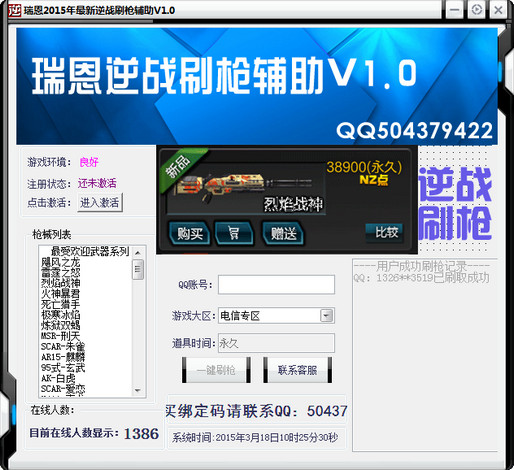Click the 用户成功刷枪记录 log header
This screenshot has height=470, width=514.
(x=422, y=266)
